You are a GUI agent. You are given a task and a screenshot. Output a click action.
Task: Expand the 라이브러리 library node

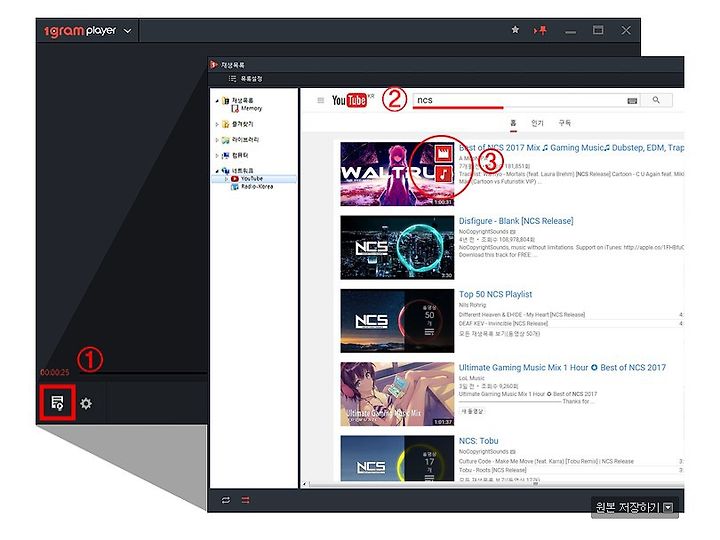tap(217, 140)
